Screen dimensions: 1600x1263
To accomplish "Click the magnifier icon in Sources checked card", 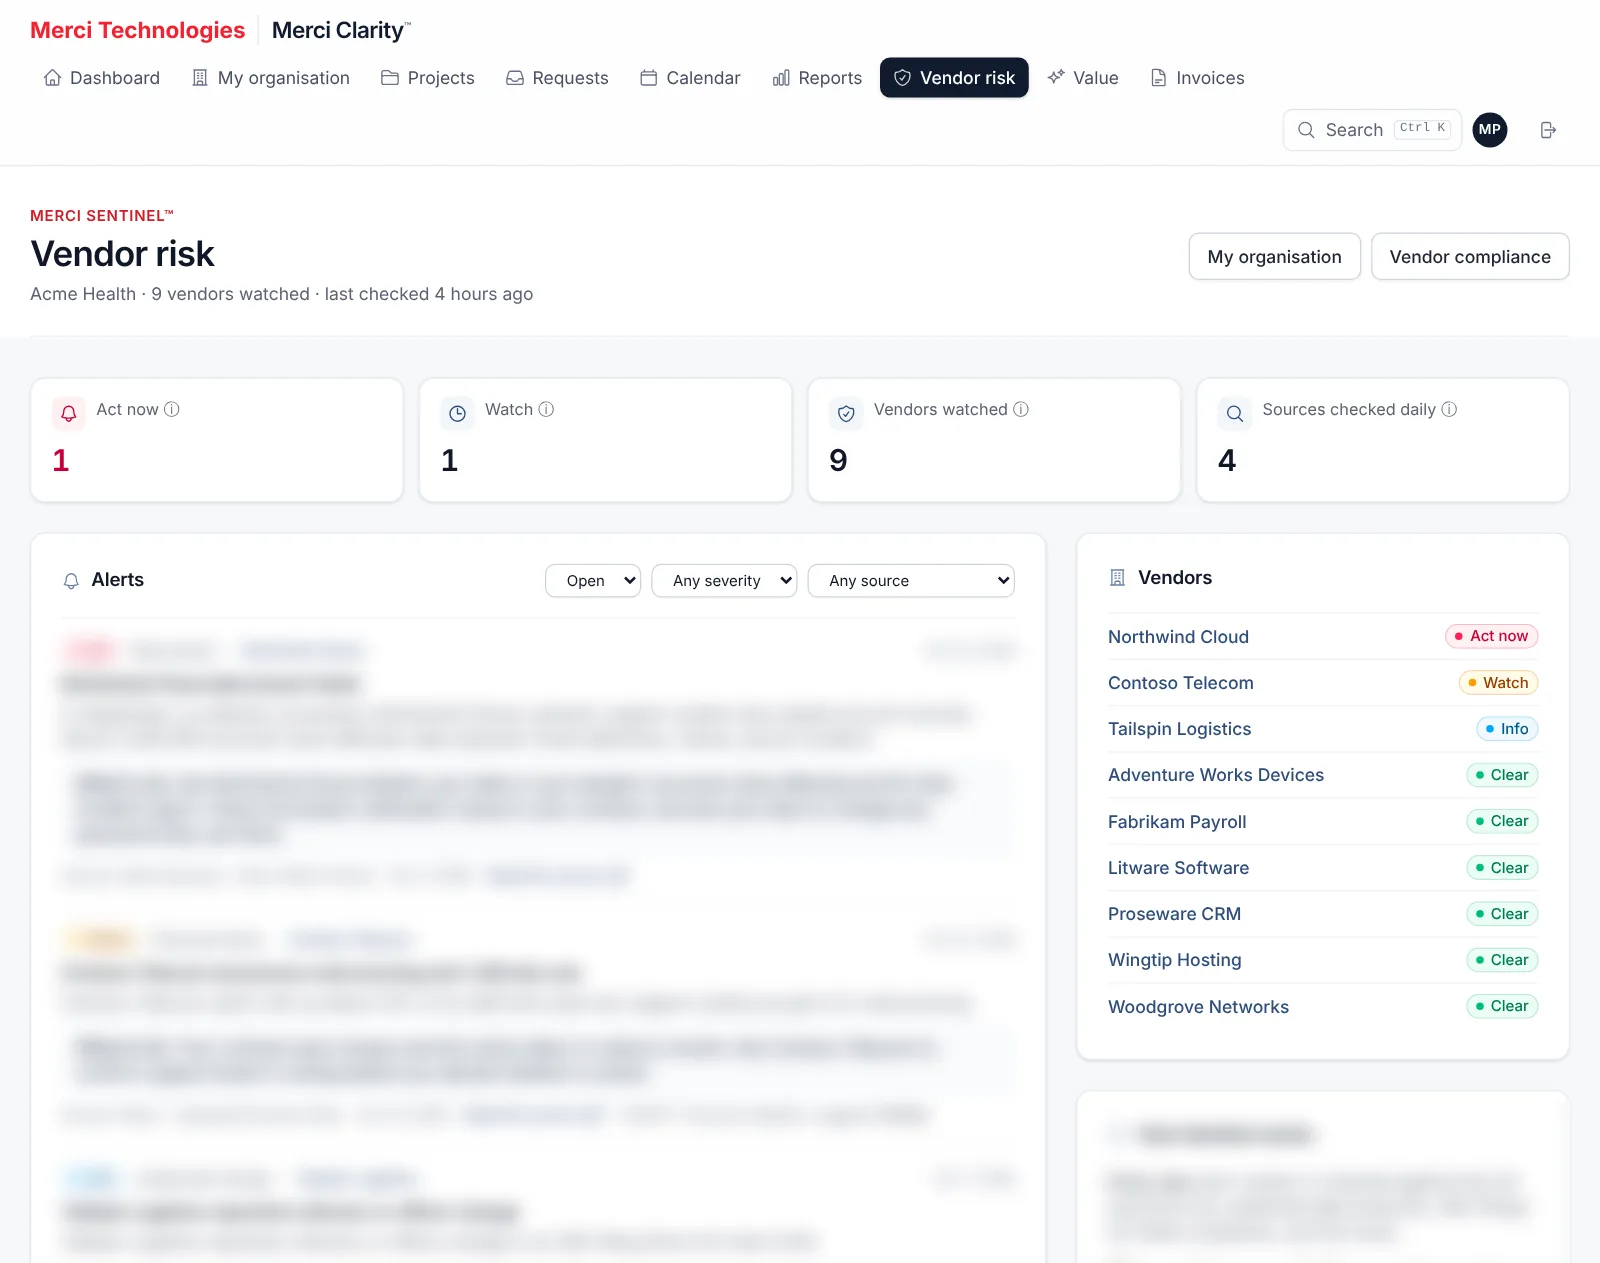I will tap(1235, 413).
